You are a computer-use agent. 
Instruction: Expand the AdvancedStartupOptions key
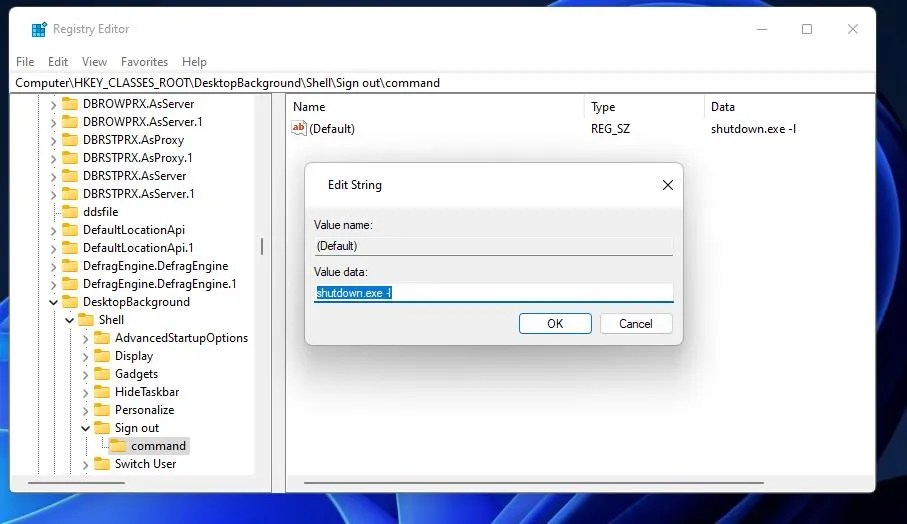pos(86,338)
